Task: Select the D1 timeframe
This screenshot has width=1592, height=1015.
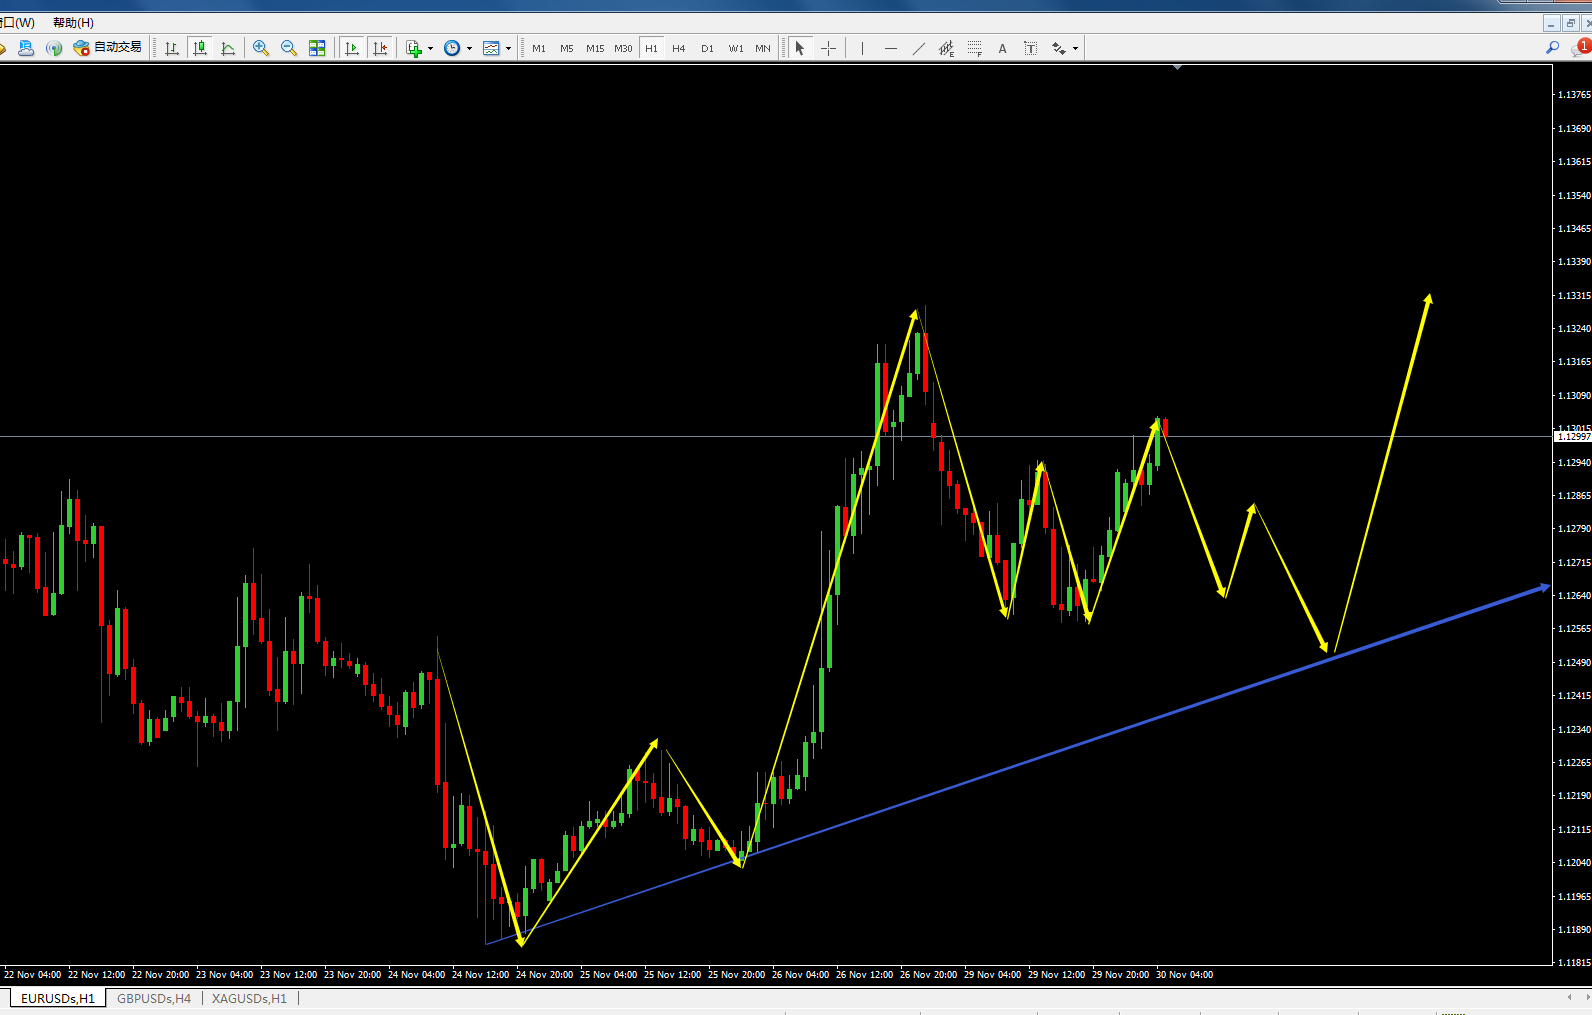Action: tap(707, 48)
